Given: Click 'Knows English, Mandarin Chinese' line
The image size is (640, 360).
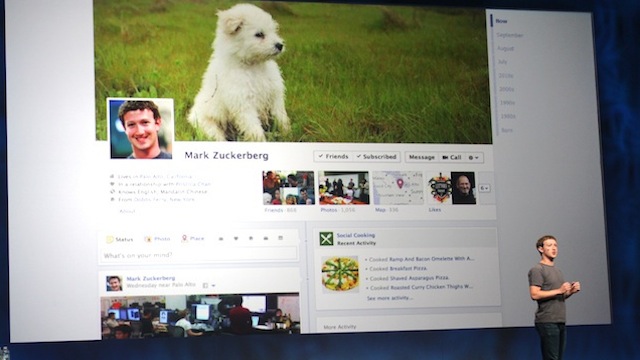Looking at the screenshot, I should pos(162,192).
